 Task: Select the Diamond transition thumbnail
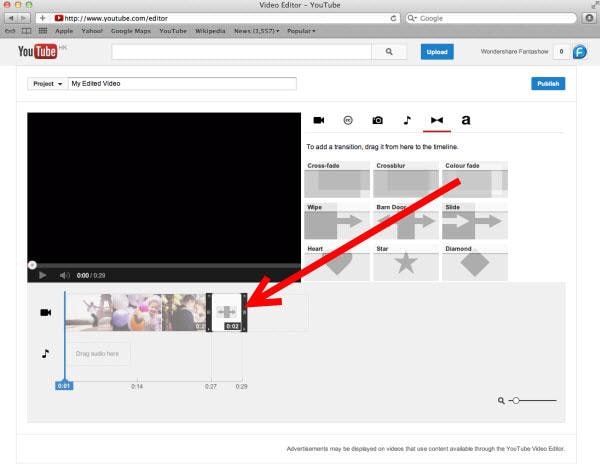pos(475,263)
